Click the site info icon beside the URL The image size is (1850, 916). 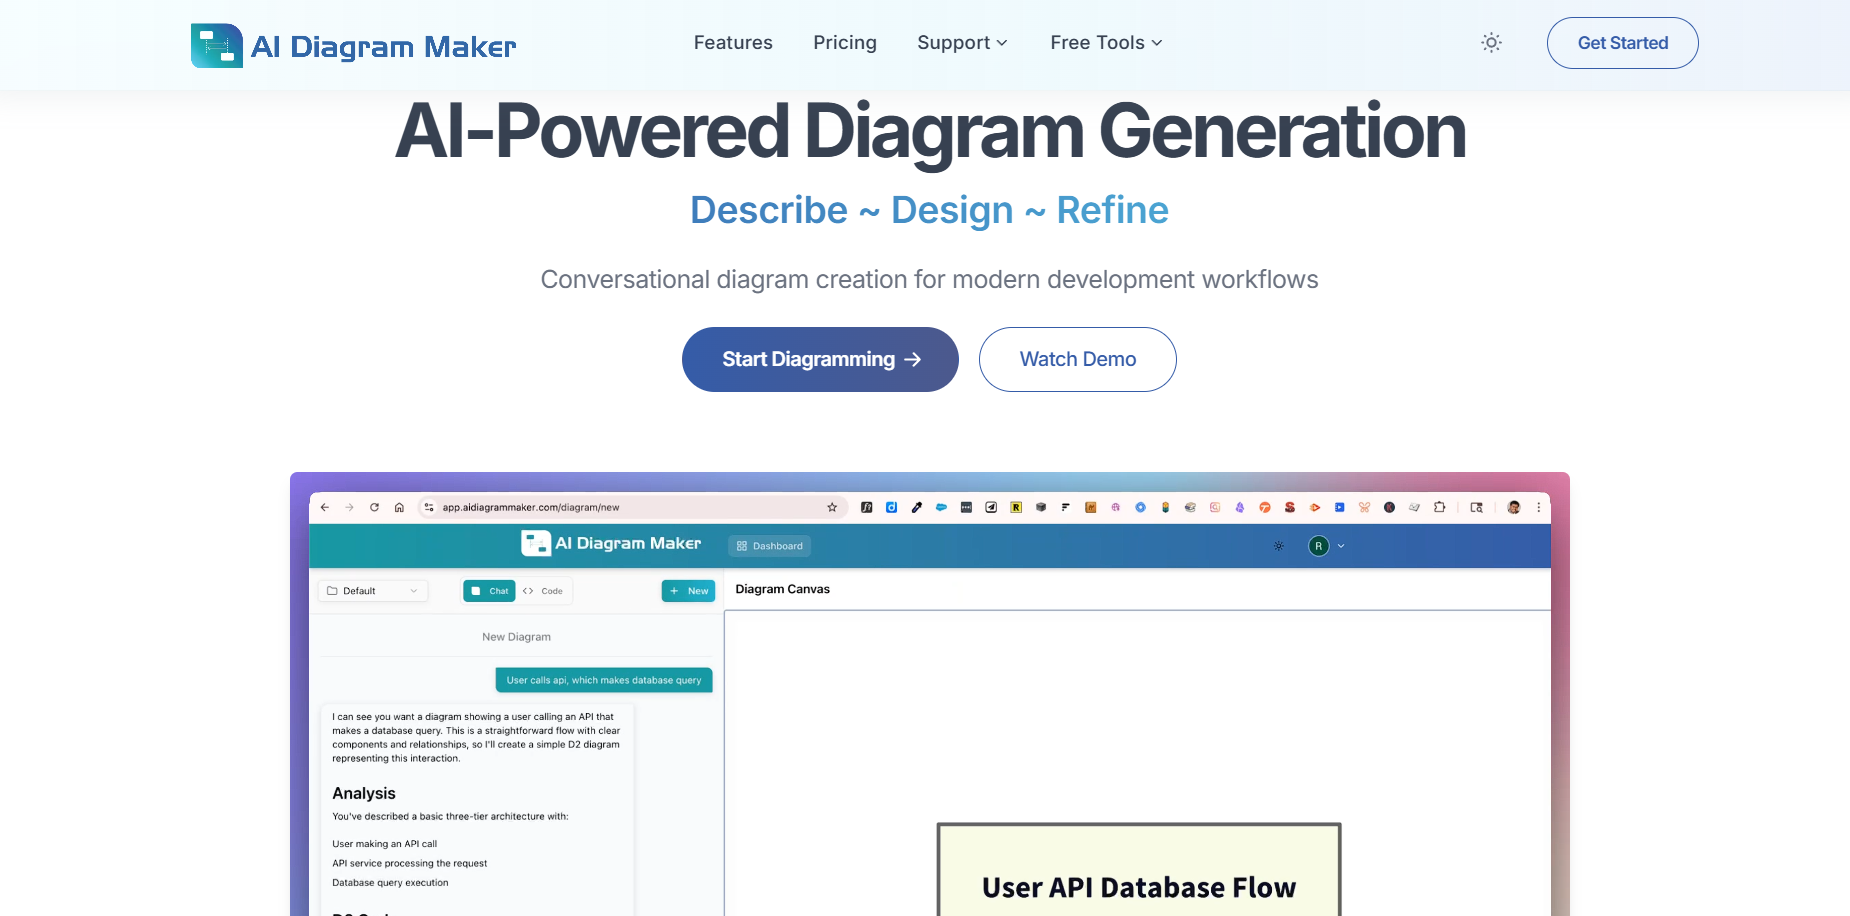(429, 507)
